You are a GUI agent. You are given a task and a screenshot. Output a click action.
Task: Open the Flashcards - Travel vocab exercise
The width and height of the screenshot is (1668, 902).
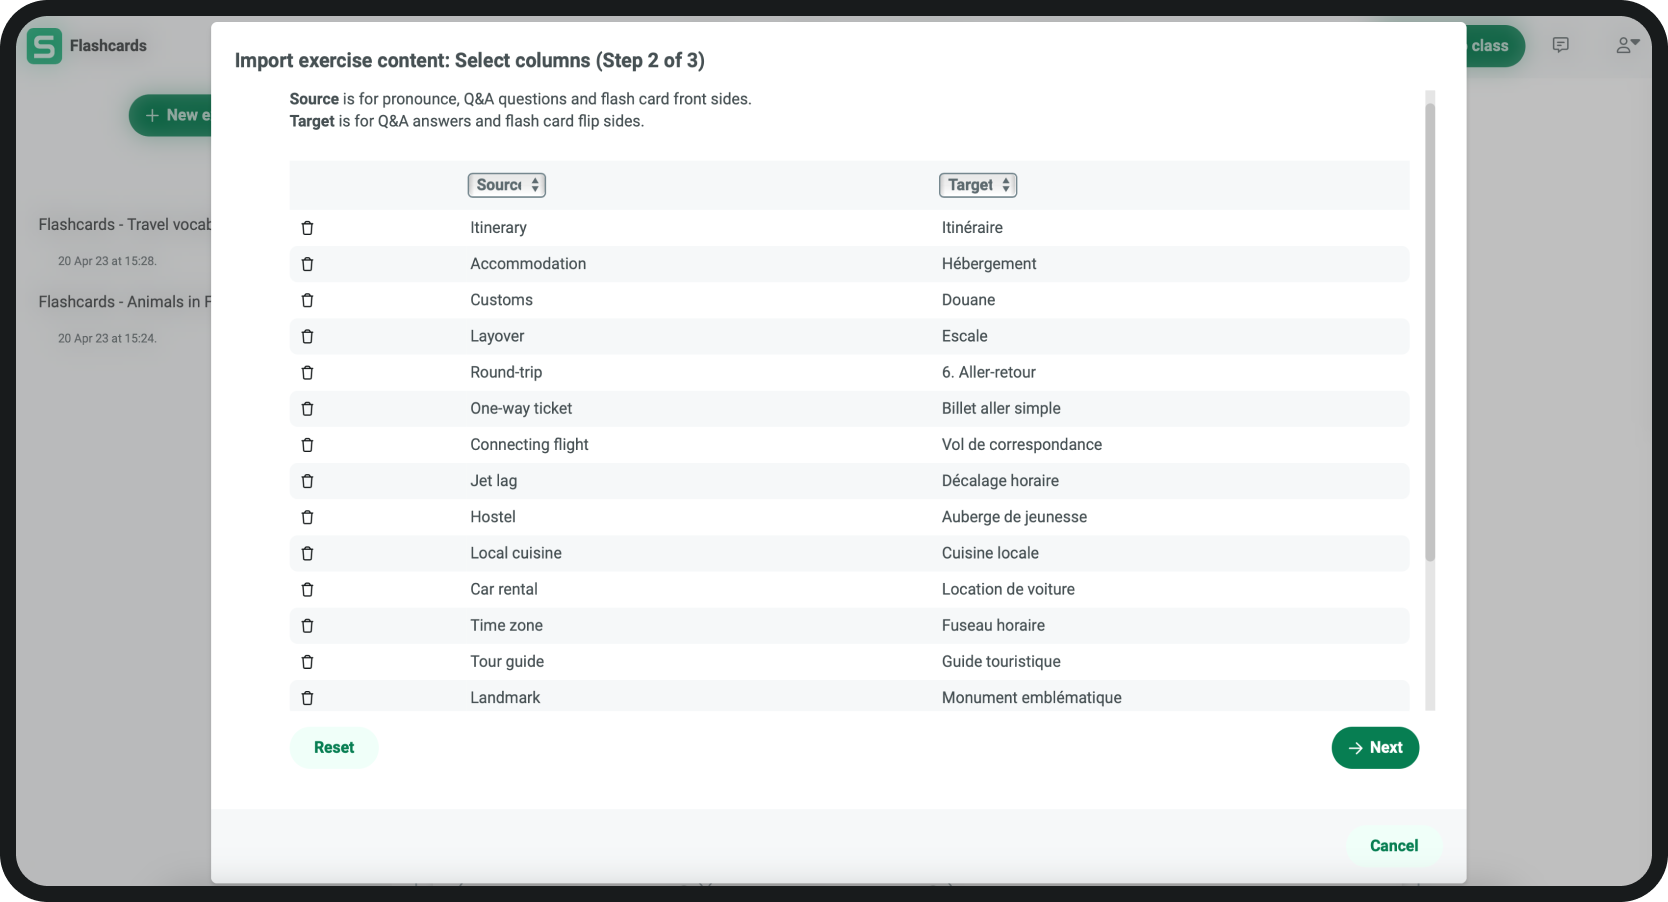point(124,225)
